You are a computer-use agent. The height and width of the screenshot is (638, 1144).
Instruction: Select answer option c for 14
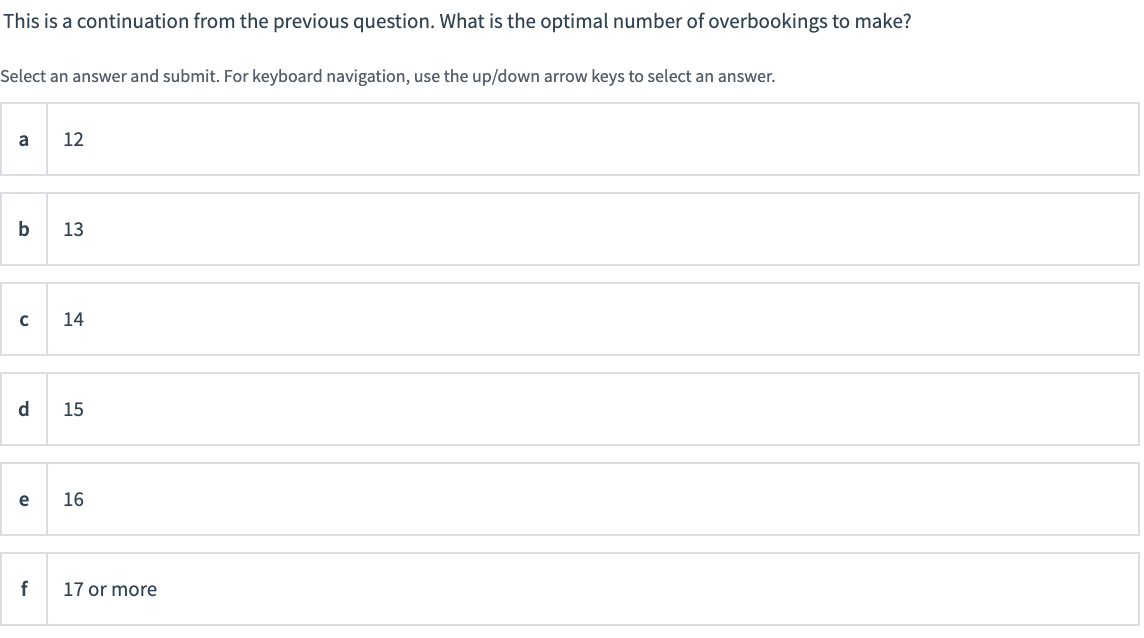[x=570, y=319]
